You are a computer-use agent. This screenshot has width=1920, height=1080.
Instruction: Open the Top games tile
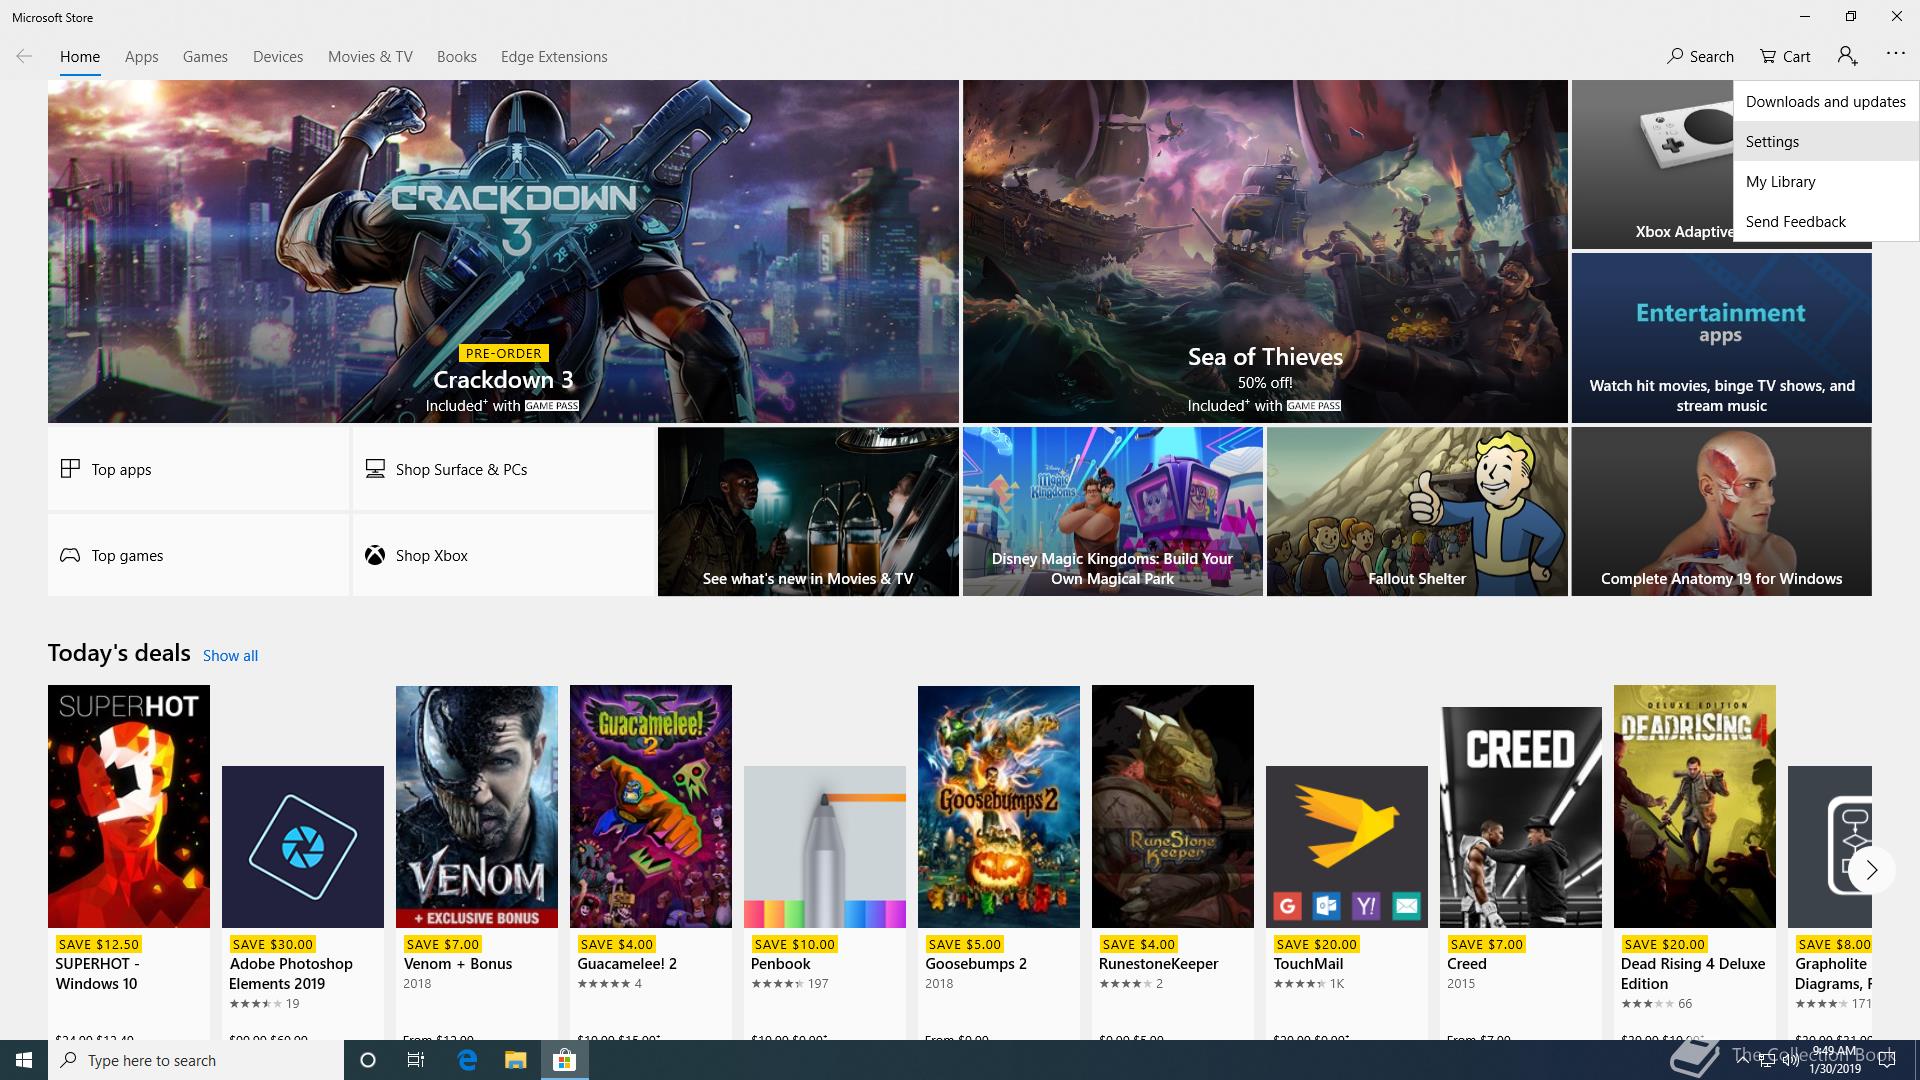coord(198,555)
